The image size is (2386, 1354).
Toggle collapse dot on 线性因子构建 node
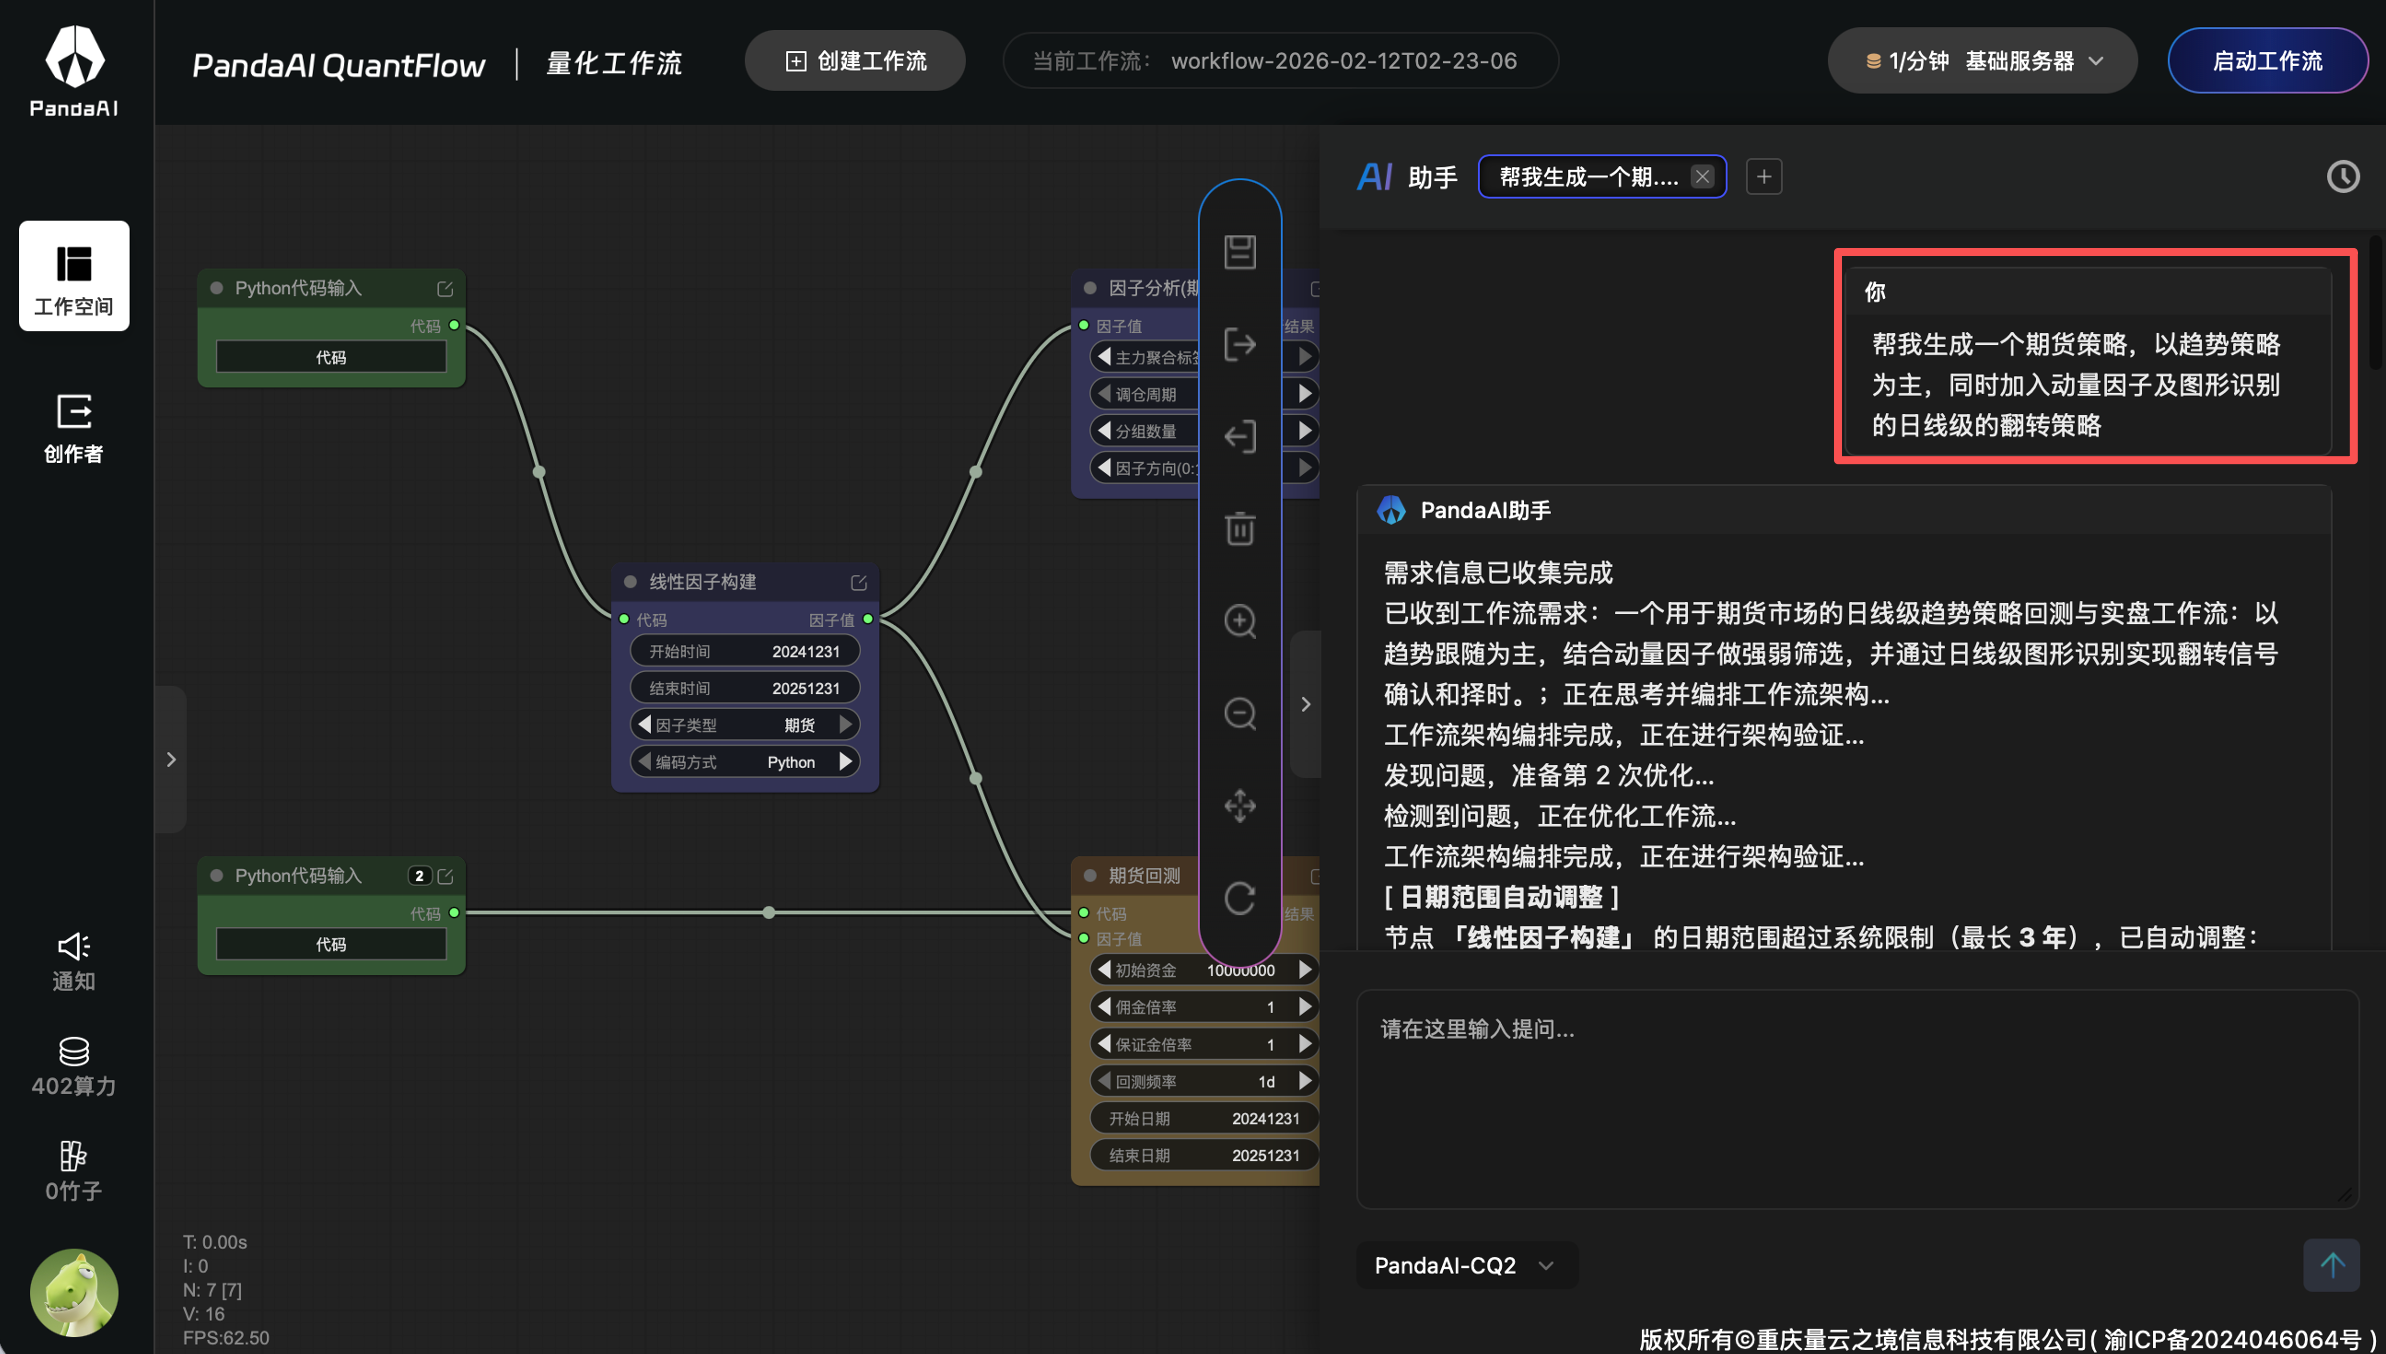(x=630, y=582)
